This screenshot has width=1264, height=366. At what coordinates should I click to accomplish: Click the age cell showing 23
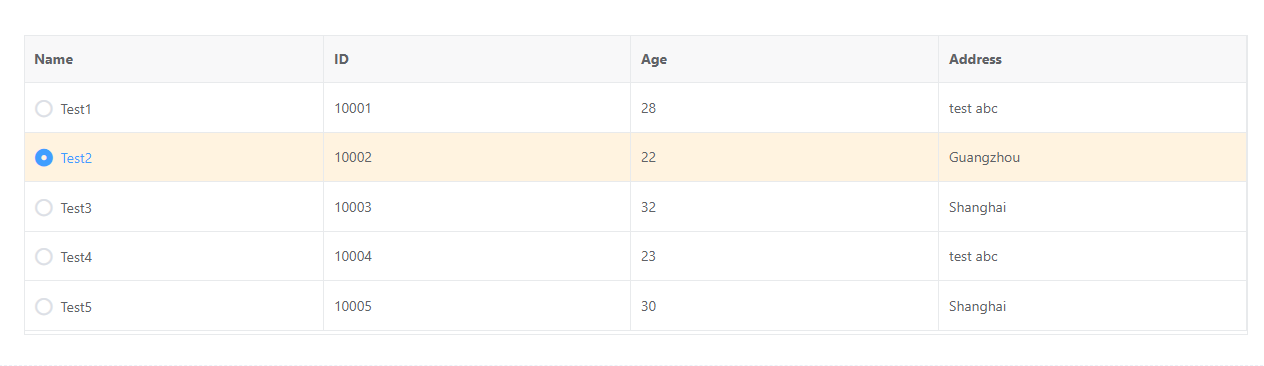point(785,256)
